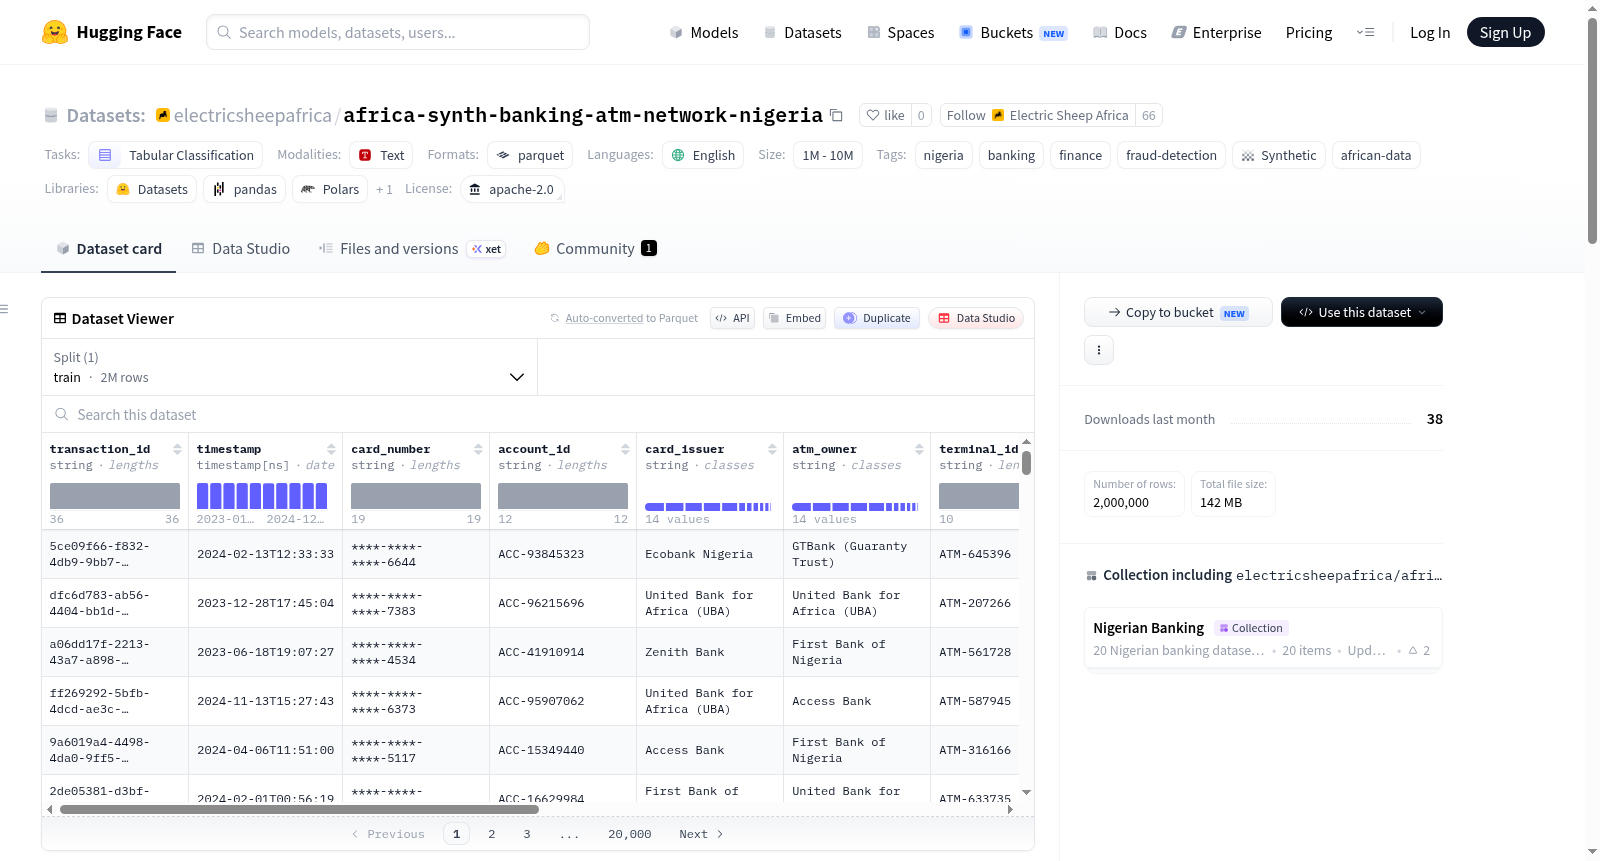Image resolution: width=1600 pixels, height=861 pixels.
Task: Open the navigation more-options menu icon
Action: click(1365, 32)
